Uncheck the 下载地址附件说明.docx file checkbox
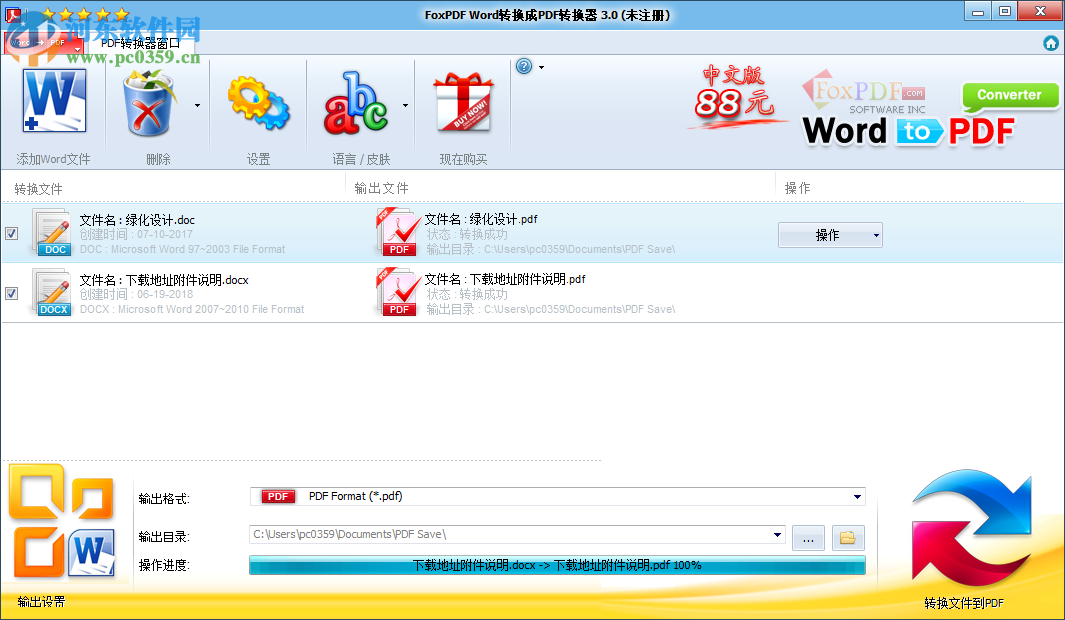Image resolution: width=1065 pixels, height=620 pixels. 12,293
